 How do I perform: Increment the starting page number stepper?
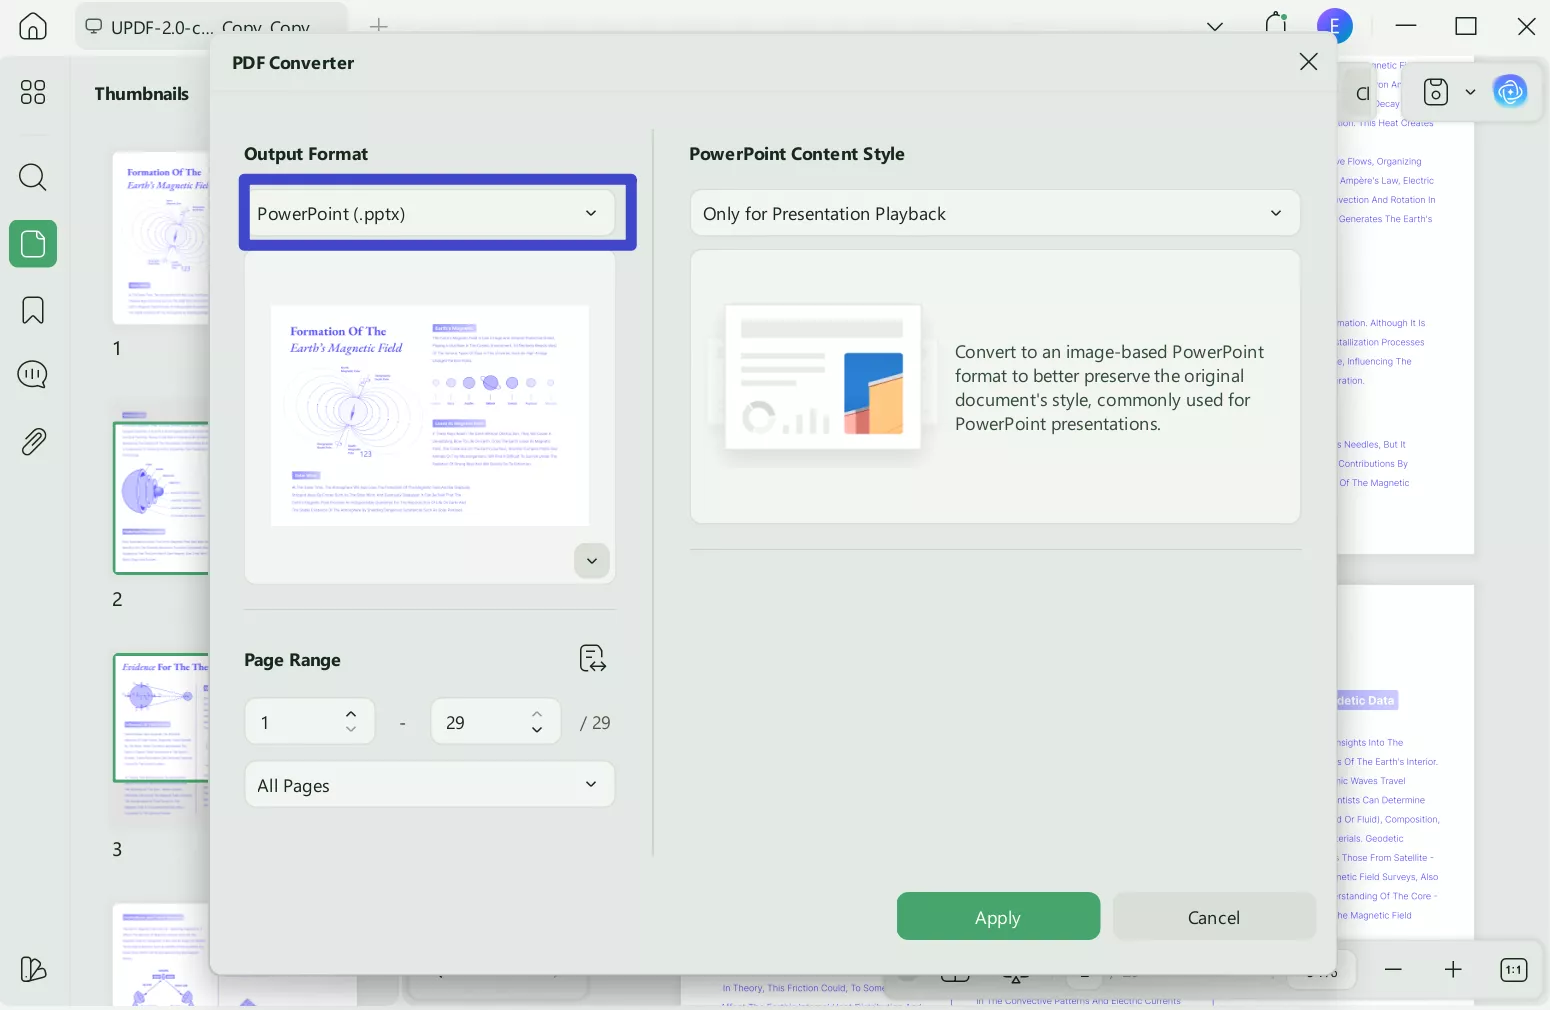[351, 713]
